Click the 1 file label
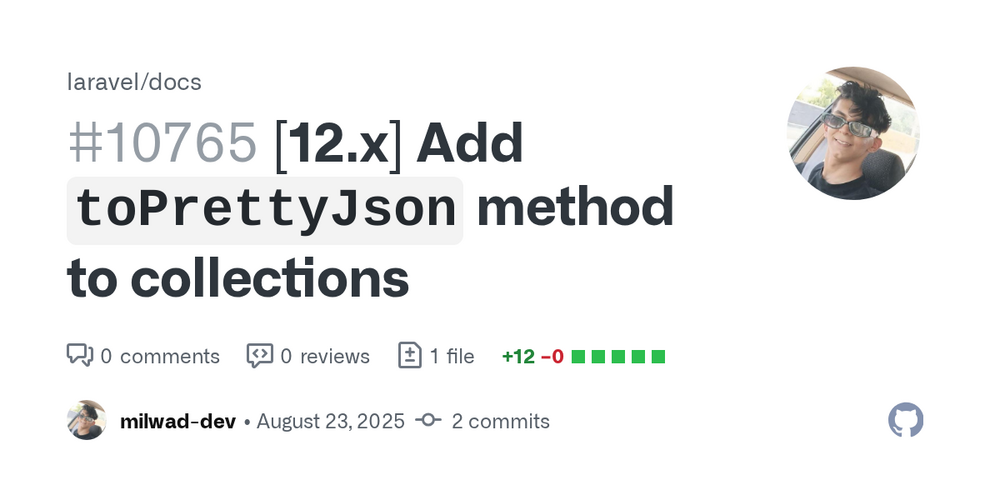Image resolution: width=1000 pixels, height=500 pixels. tap(452, 357)
